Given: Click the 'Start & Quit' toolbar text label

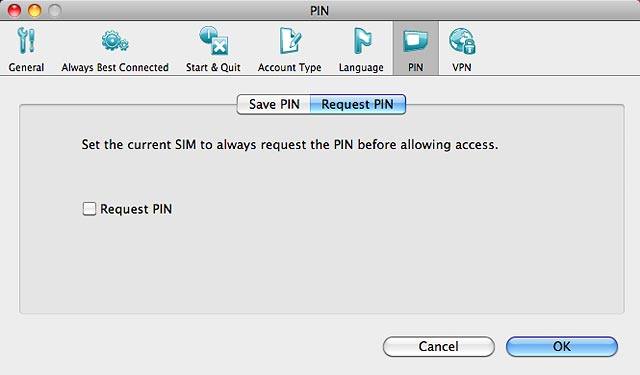Looking at the screenshot, I should click(213, 67).
